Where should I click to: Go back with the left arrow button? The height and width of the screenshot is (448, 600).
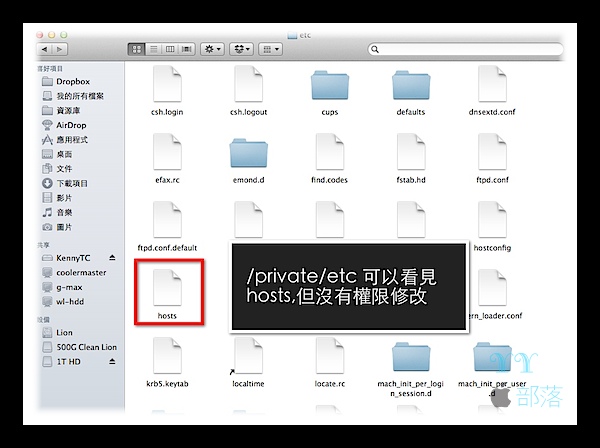click(45, 49)
